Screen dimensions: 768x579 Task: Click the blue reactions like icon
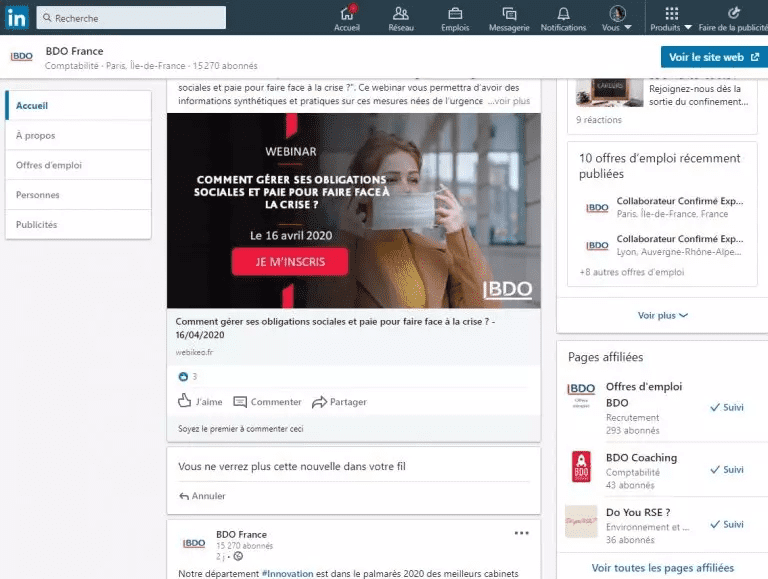(183, 376)
